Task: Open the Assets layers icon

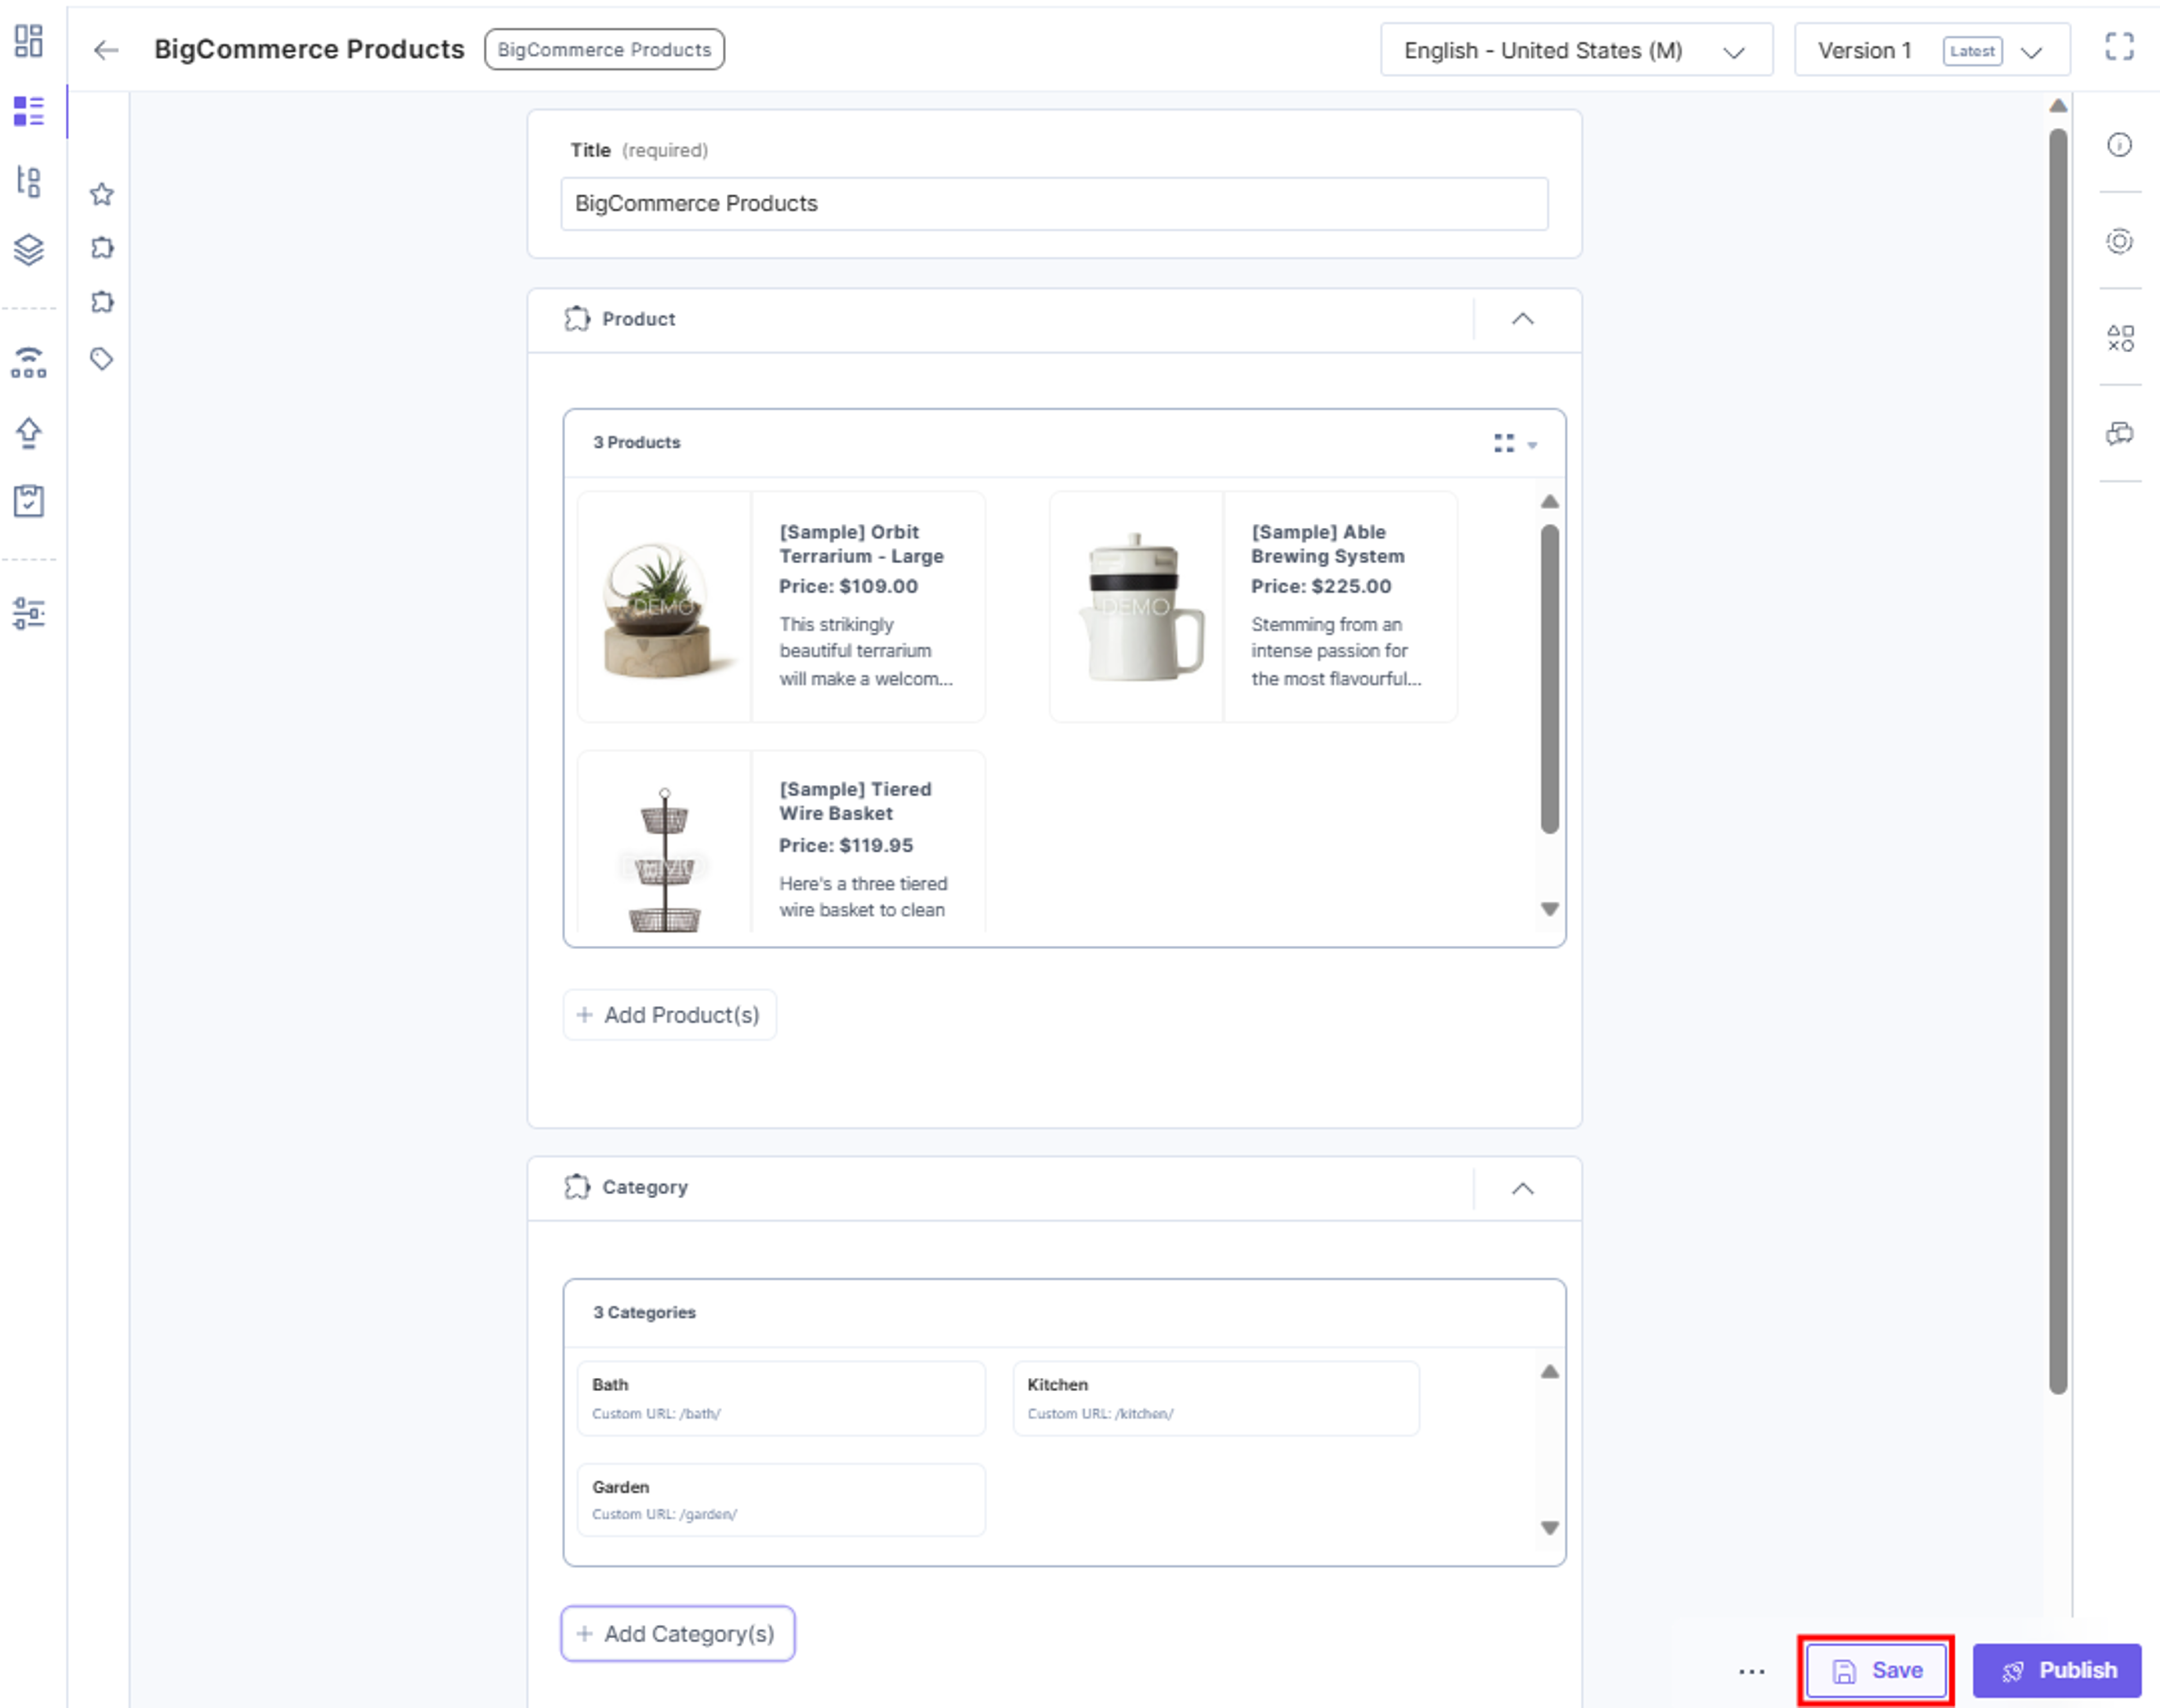Action: tap(29, 249)
